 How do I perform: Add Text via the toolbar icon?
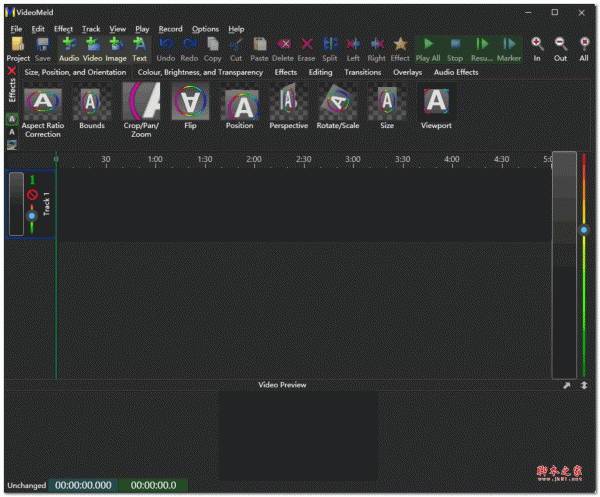tap(140, 50)
